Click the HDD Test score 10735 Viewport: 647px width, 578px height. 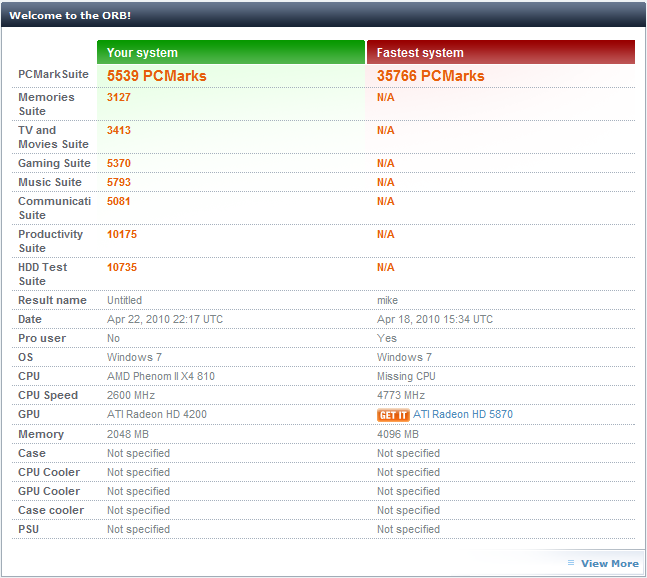click(122, 267)
